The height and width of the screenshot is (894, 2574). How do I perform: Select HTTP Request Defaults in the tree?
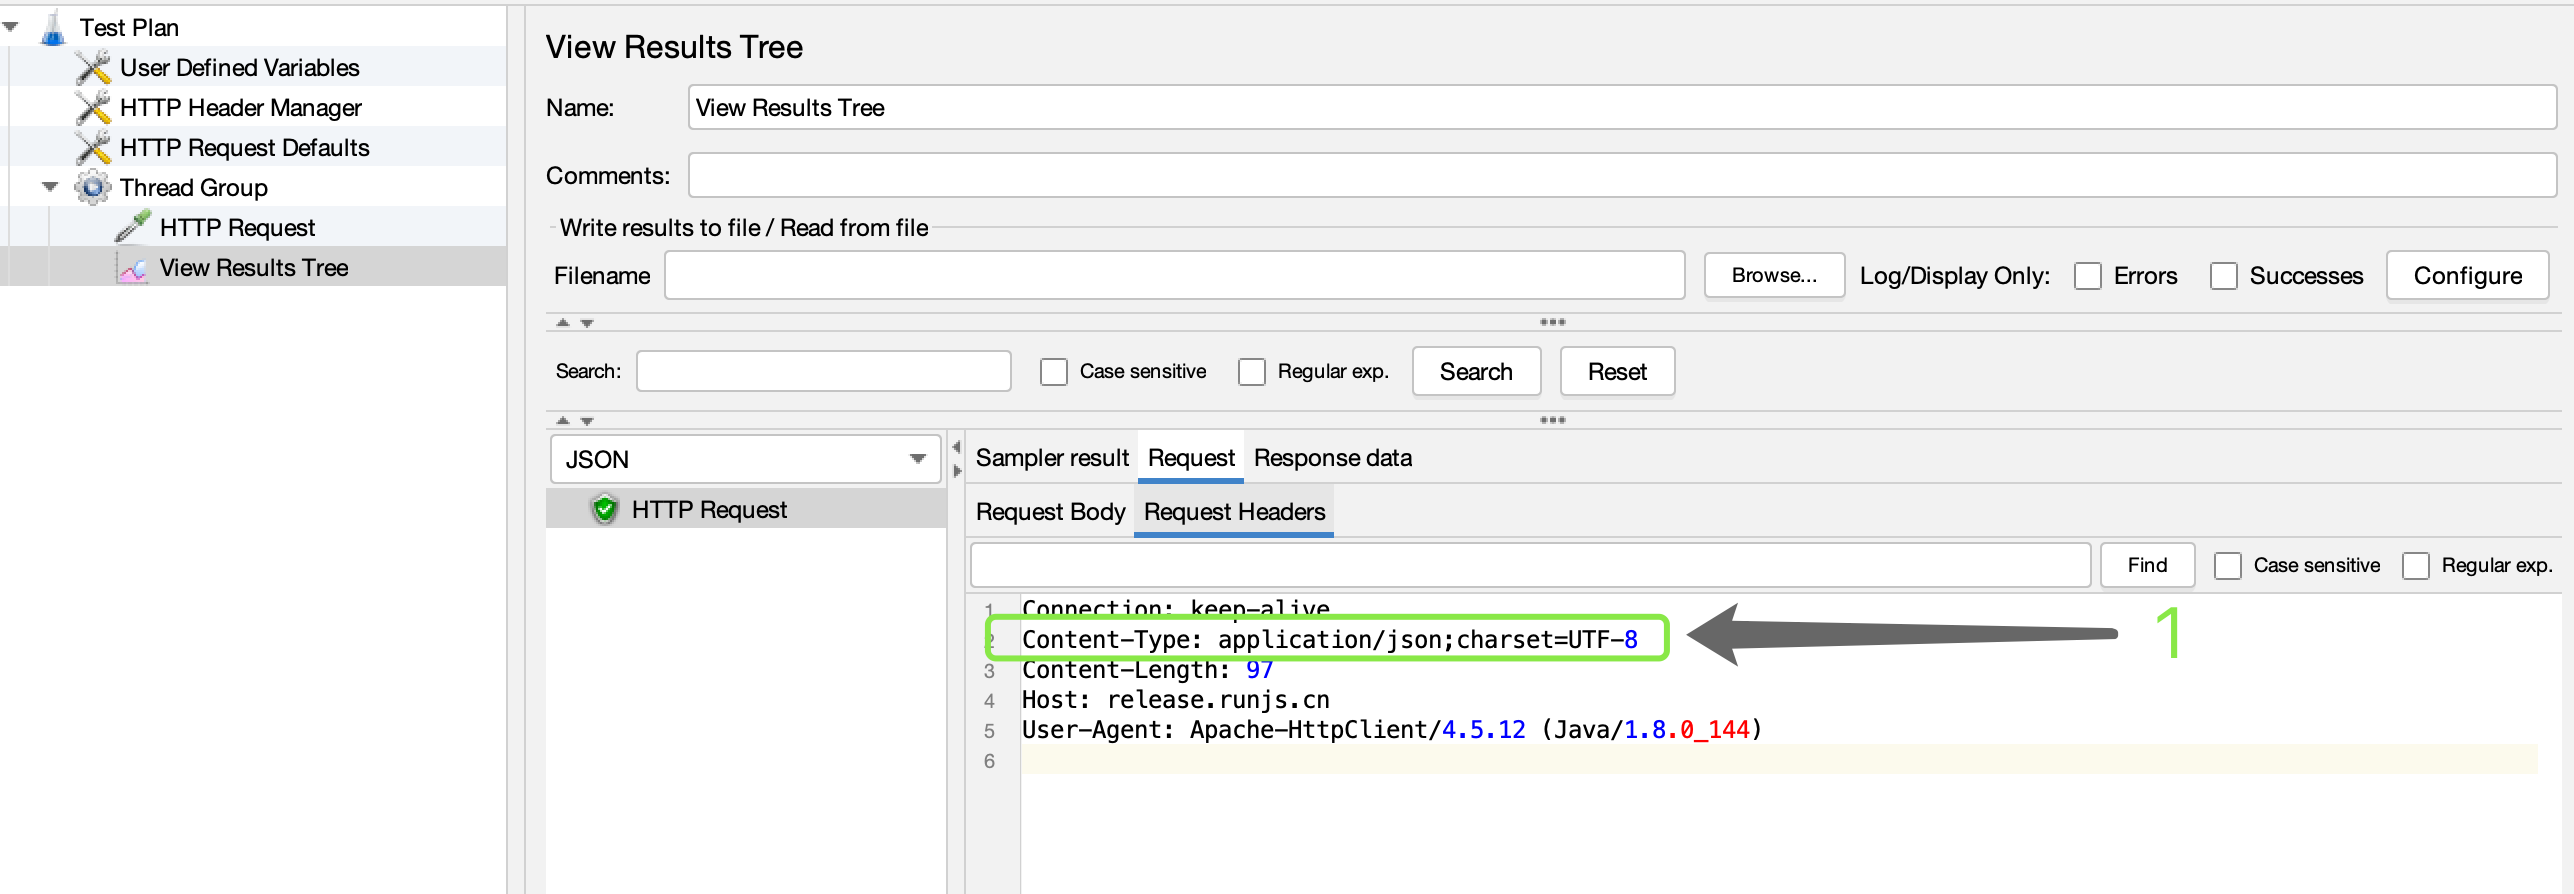tap(244, 147)
